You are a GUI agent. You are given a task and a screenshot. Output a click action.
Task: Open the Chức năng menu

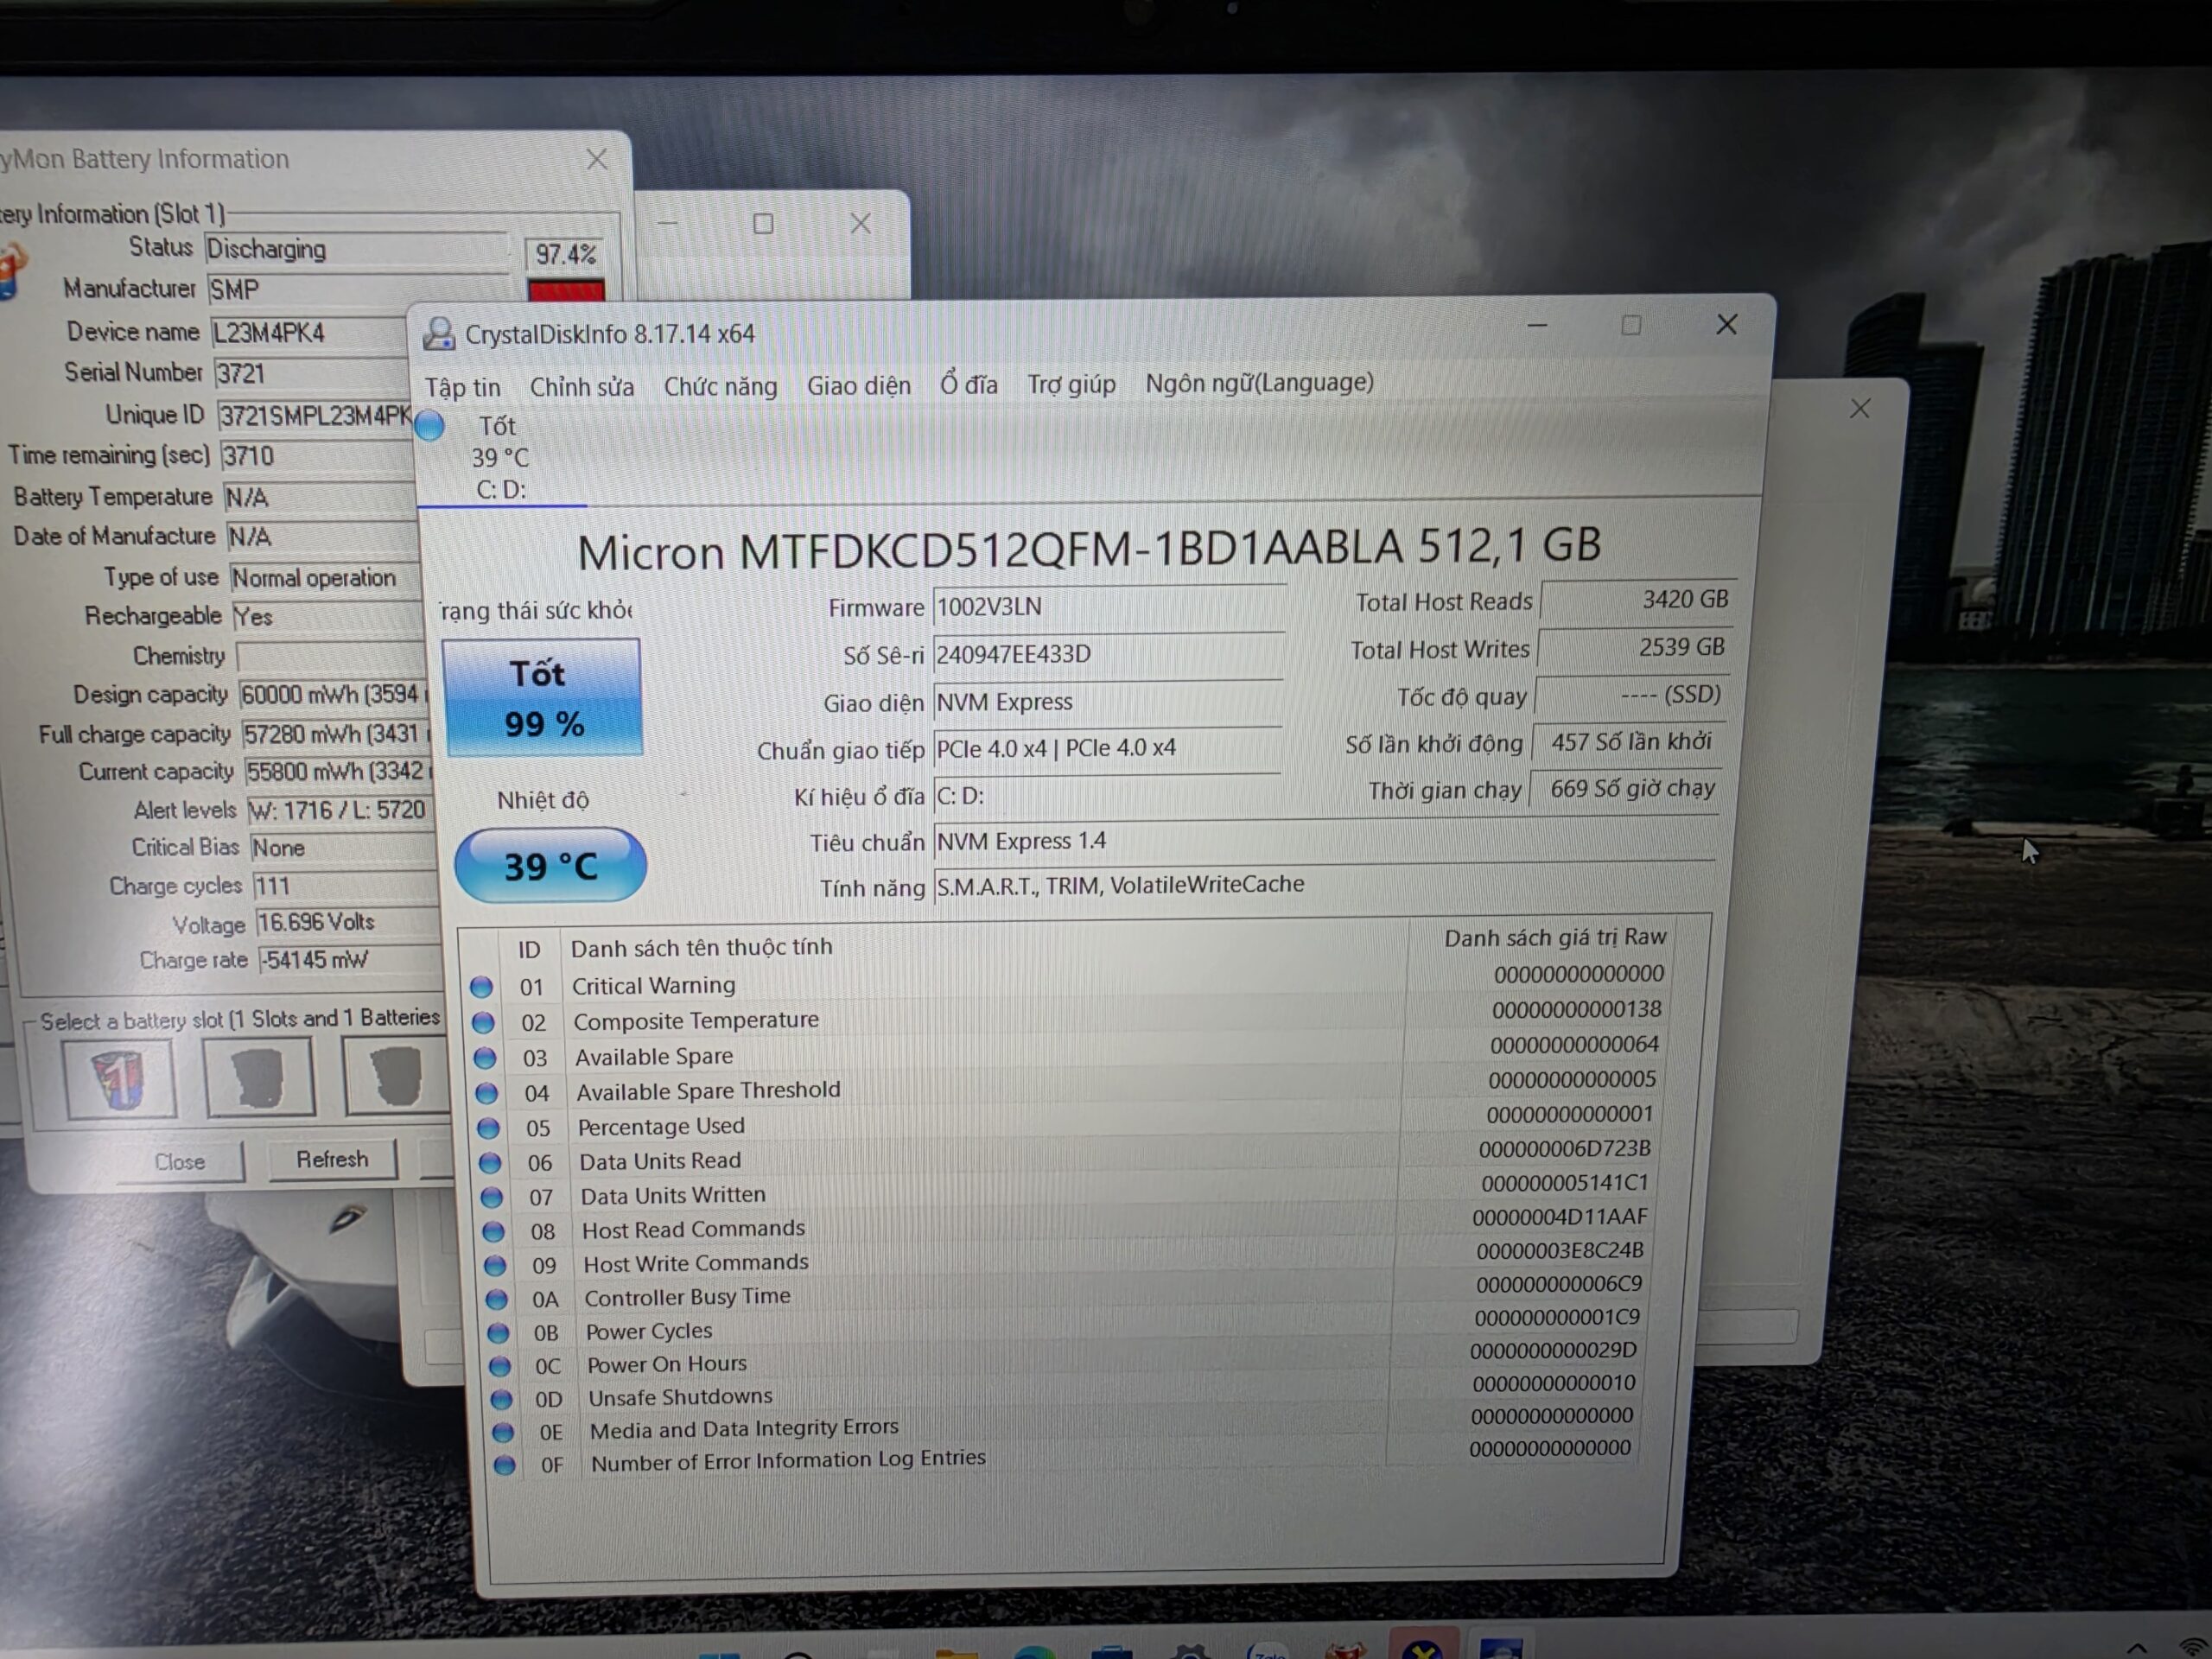coord(720,386)
